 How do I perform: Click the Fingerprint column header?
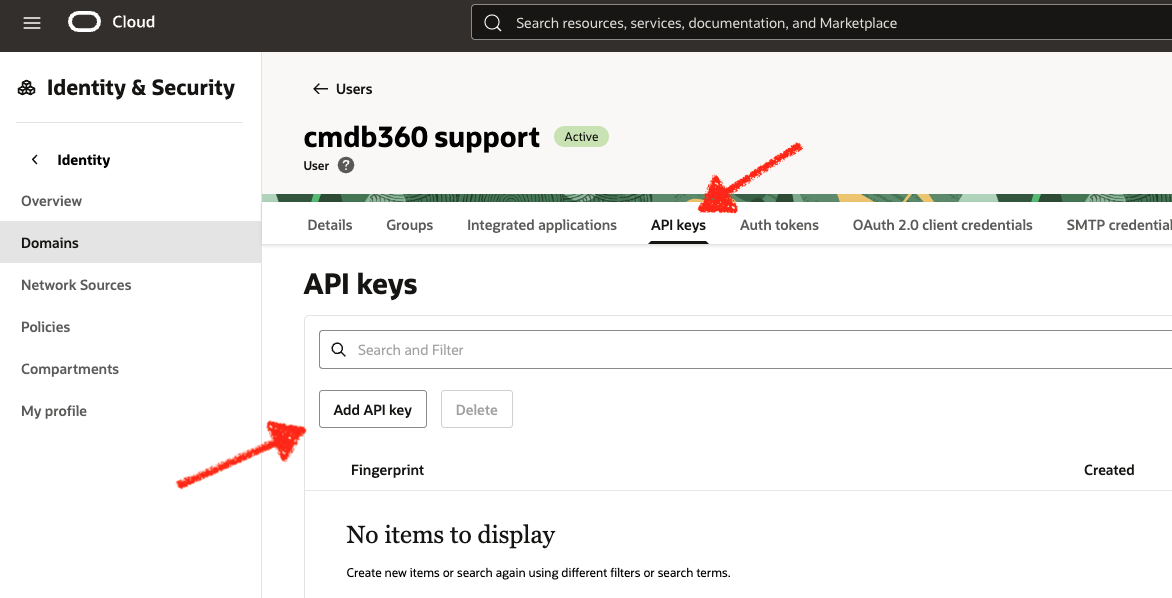tap(387, 470)
